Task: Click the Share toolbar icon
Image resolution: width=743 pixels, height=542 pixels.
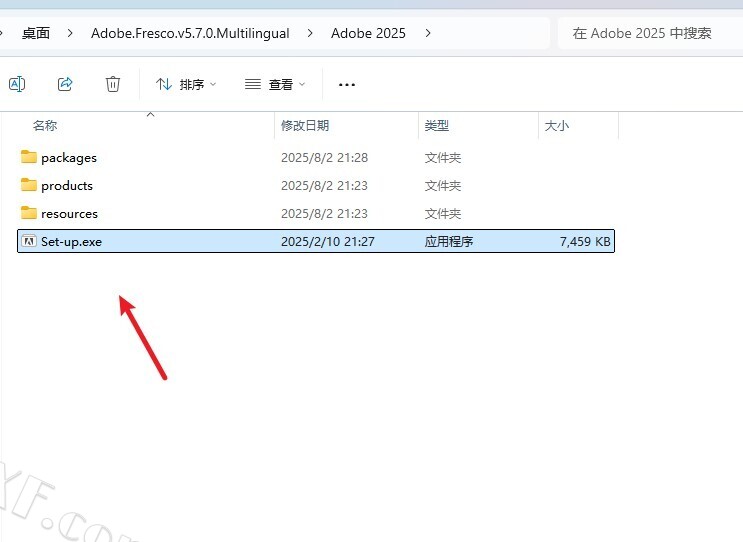Action: coord(65,84)
